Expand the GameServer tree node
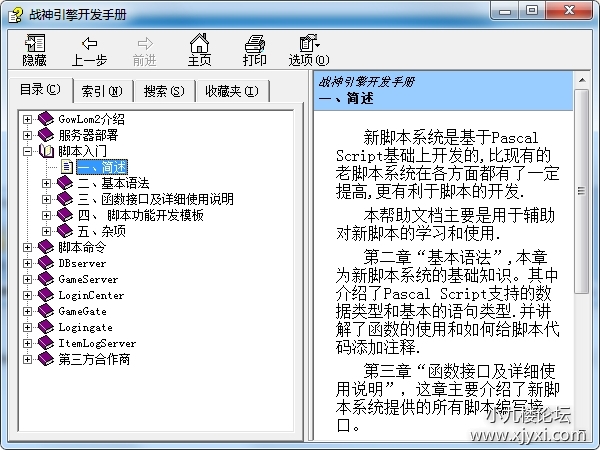The width and height of the screenshot is (600, 450). click(x=27, y=279)
